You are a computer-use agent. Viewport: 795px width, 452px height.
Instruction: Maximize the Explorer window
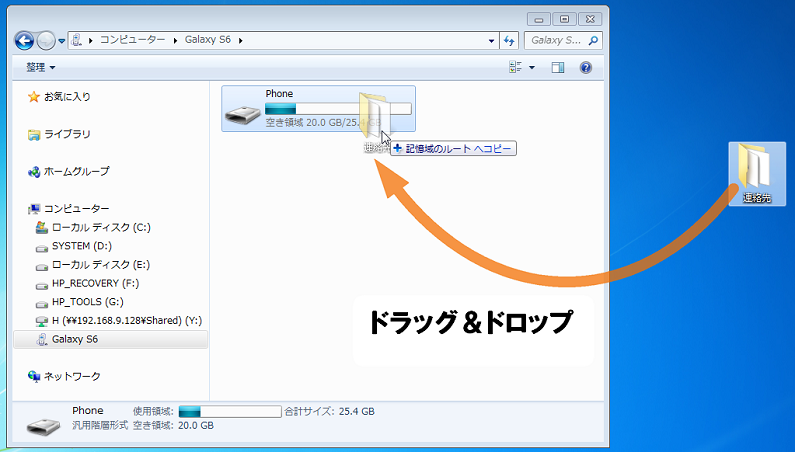[564, 19]
